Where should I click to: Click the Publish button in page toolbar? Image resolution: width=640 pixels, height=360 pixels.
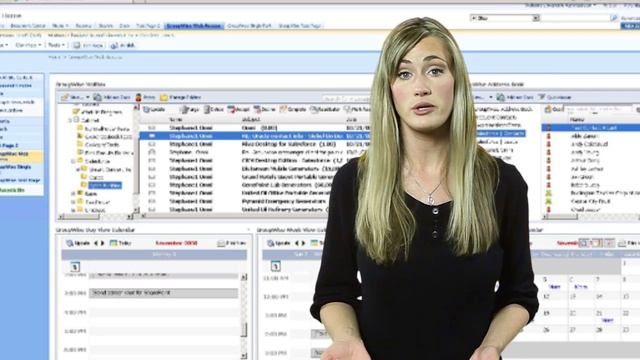(x=122, y=45)
